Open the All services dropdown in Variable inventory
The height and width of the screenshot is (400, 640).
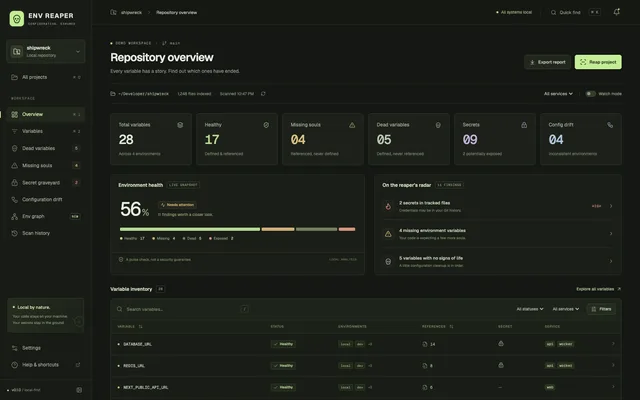(x=566, y=309)
